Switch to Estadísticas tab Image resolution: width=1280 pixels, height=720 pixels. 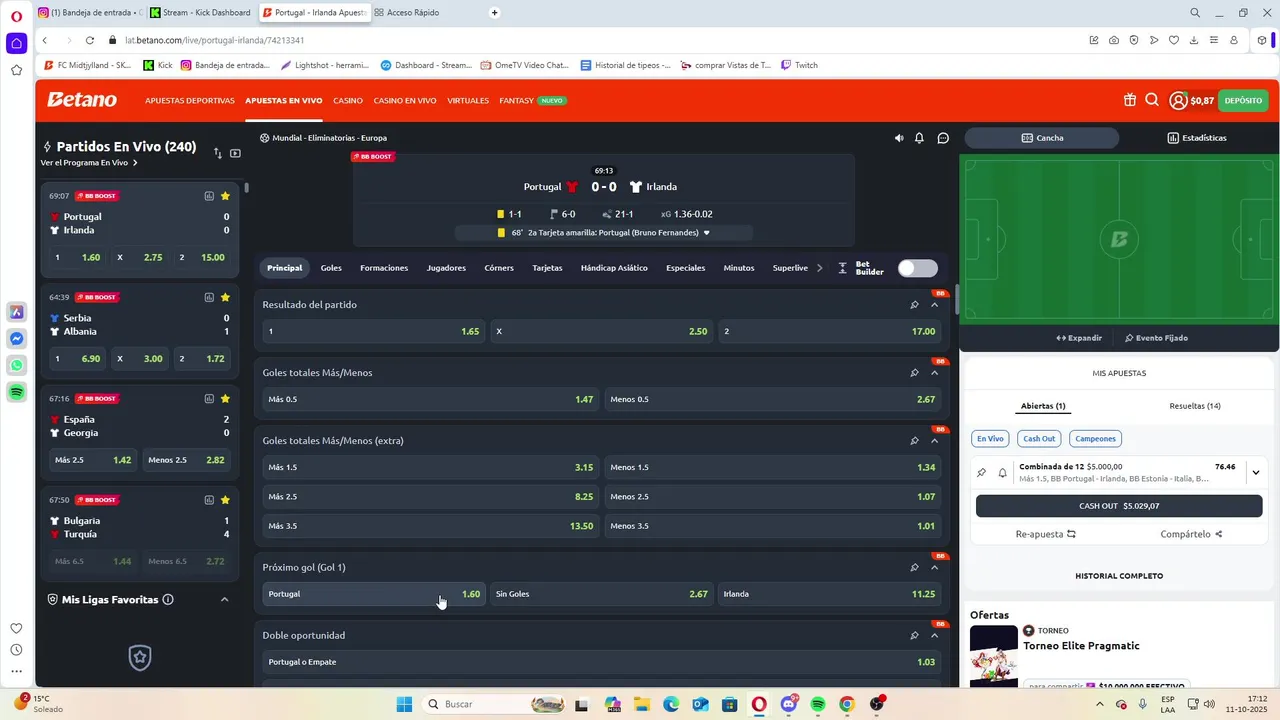click(x=1197, y=138)
